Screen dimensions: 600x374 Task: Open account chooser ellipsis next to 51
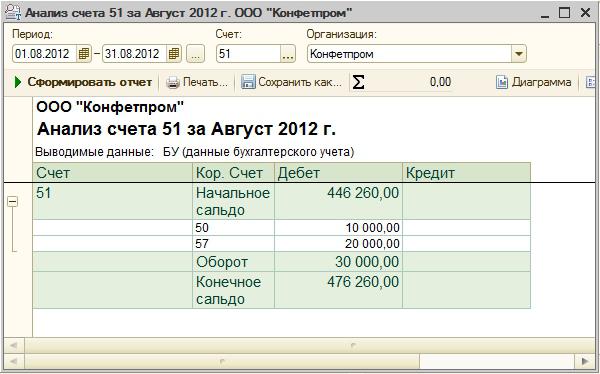288,54
